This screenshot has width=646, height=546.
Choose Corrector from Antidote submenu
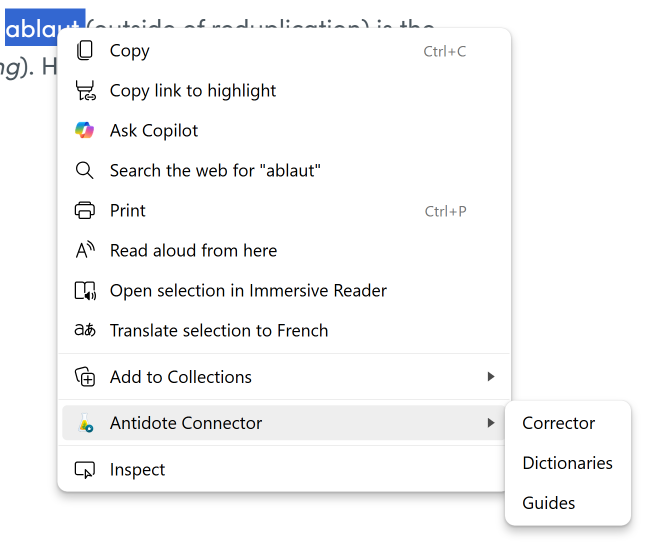tap(558, 423)
